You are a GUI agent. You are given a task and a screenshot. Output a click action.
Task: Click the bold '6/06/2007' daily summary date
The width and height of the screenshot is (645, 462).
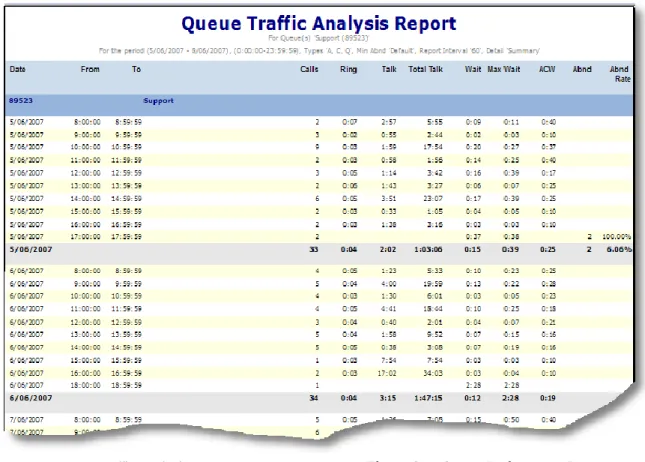click(x=31, y=398)
